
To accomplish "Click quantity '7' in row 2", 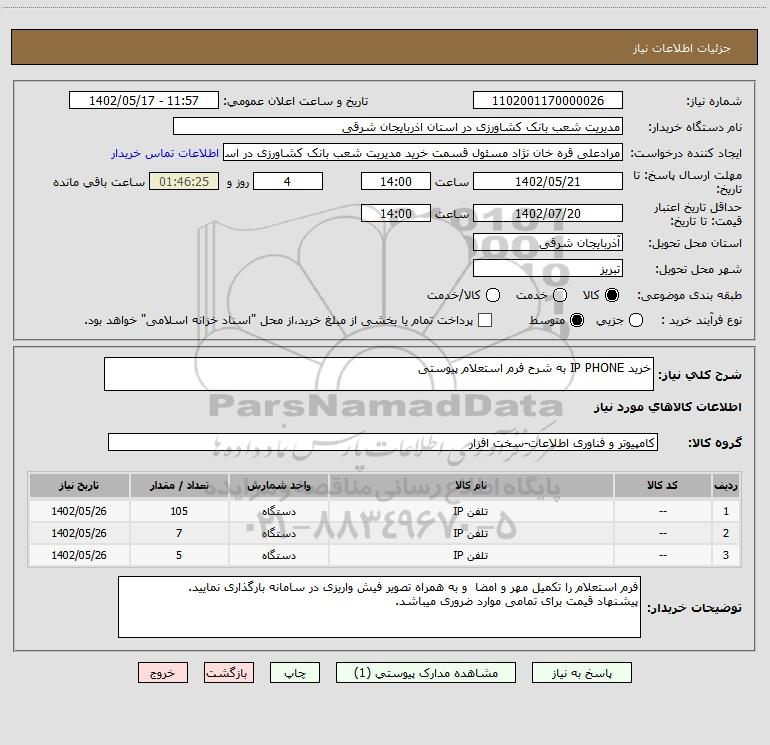I will coord(179,533).
